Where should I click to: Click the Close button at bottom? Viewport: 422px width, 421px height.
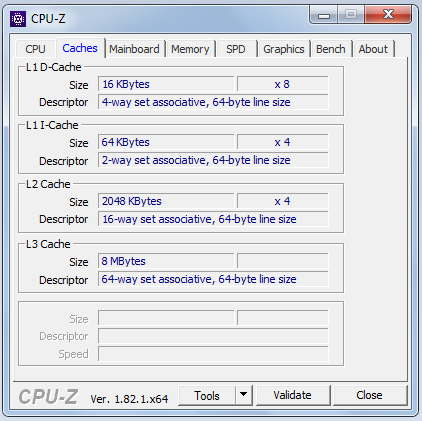click(x=369, y=395)
